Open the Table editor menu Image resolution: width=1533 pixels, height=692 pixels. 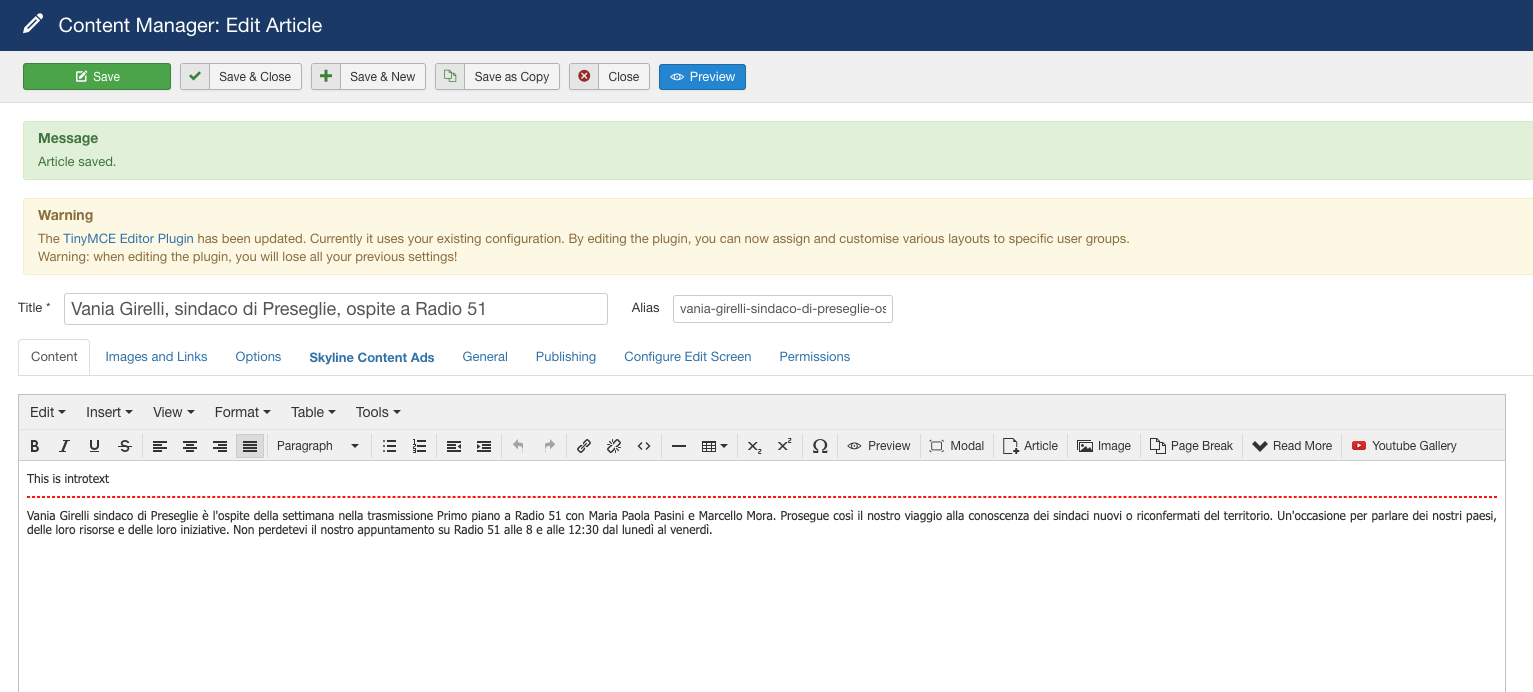coord(313,412)
